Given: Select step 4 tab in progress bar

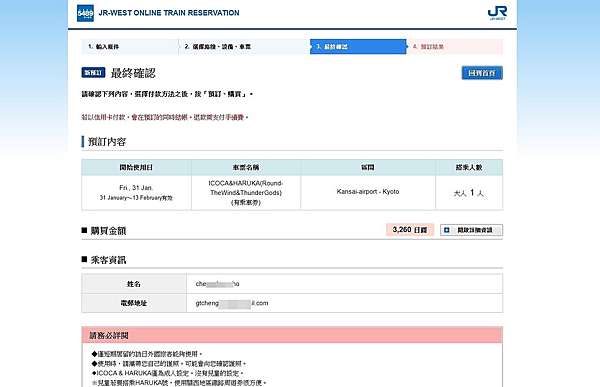Looking at the screenshot, I should coord(455,47).
